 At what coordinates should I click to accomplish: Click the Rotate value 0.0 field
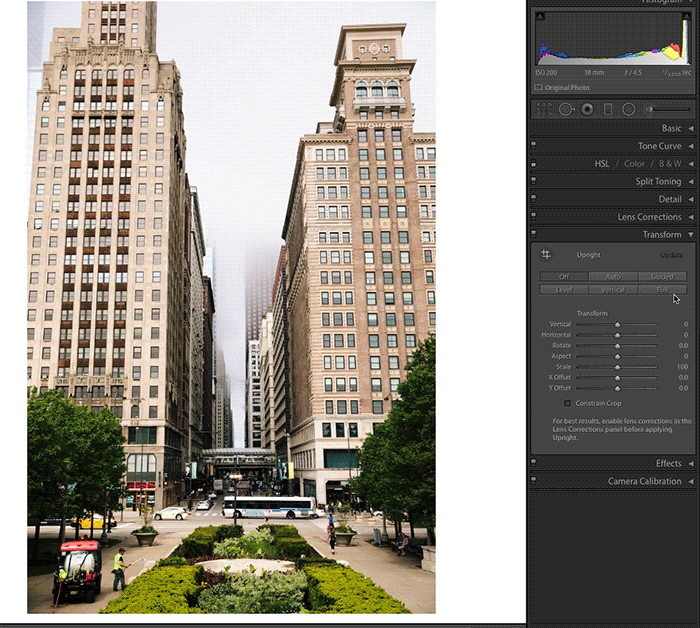683,345
